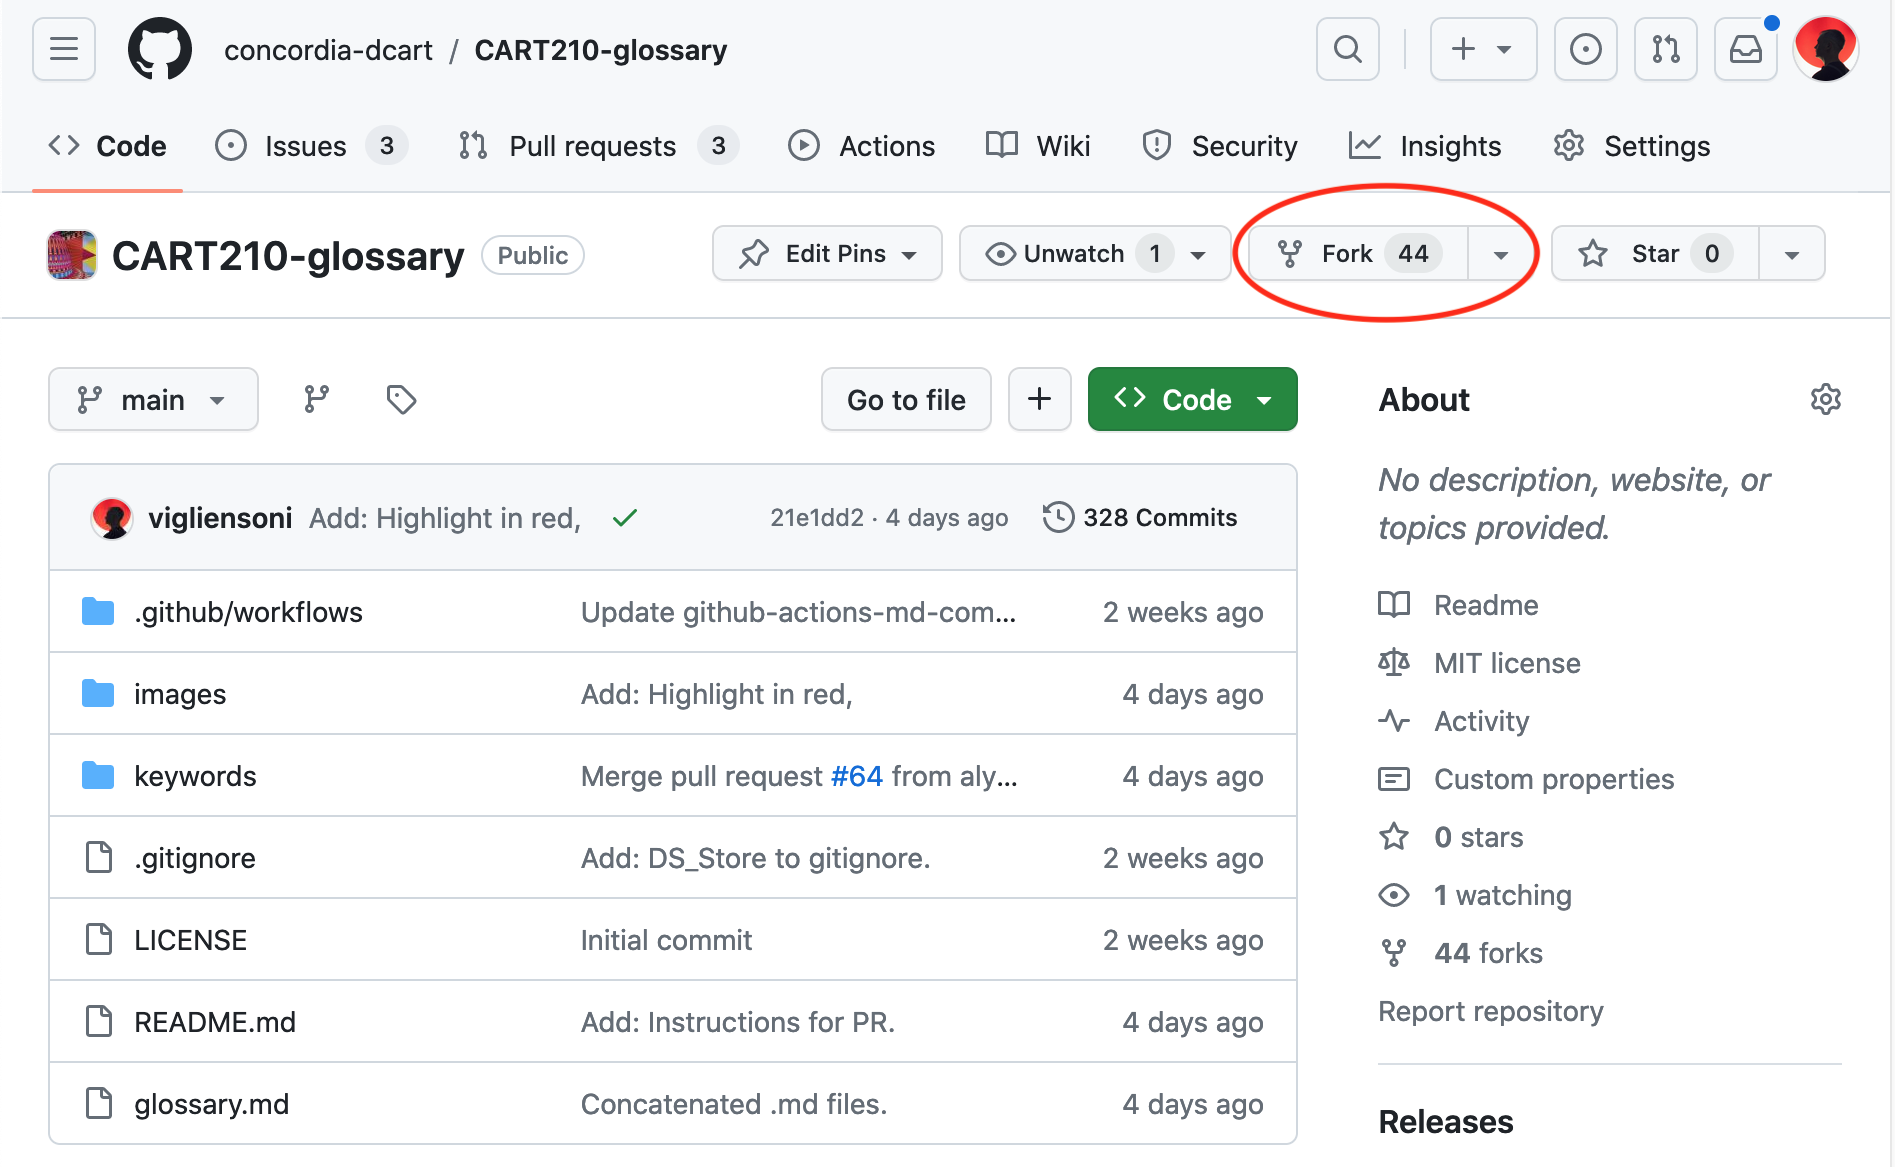Click Report repository link

pos(1490,1011)
